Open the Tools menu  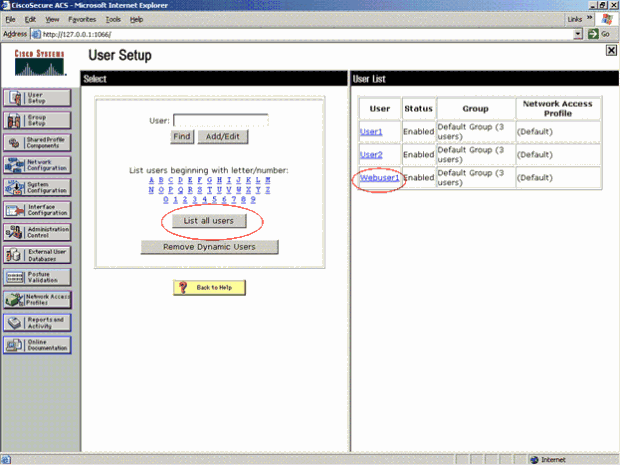(x=113, y=19)
